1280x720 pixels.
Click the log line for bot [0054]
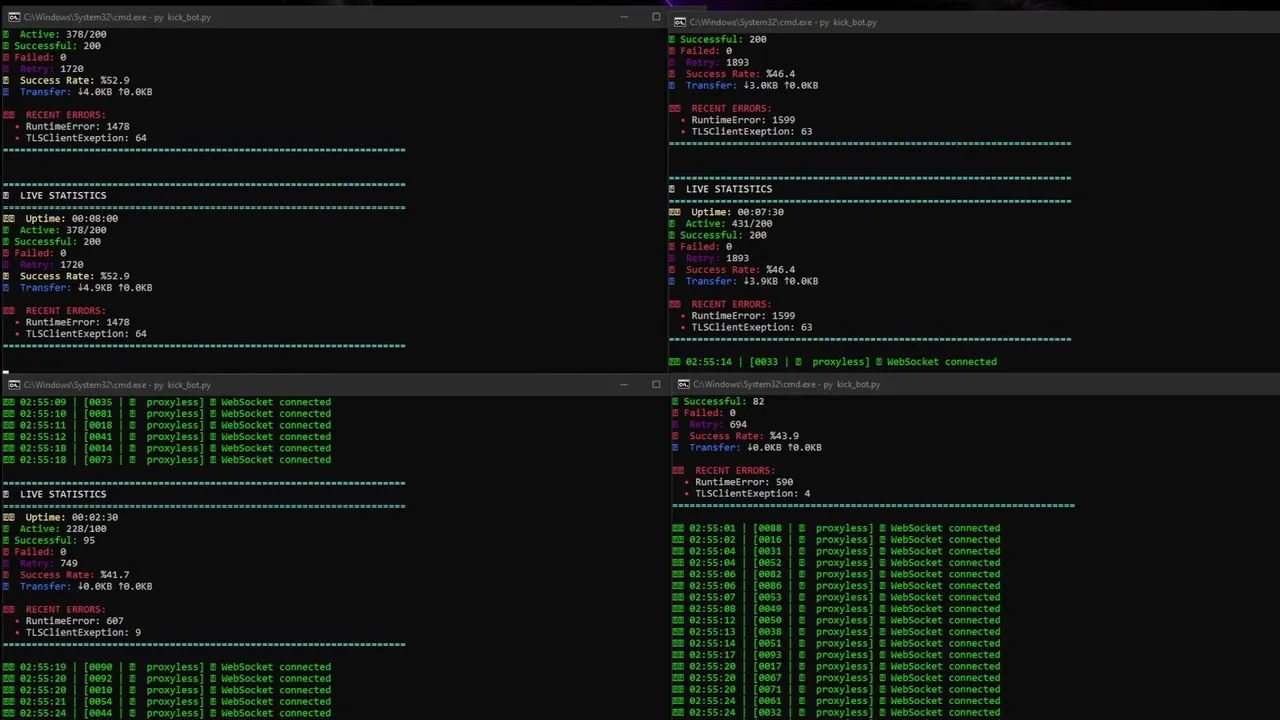pyautogui.click(x=167, y=702)
